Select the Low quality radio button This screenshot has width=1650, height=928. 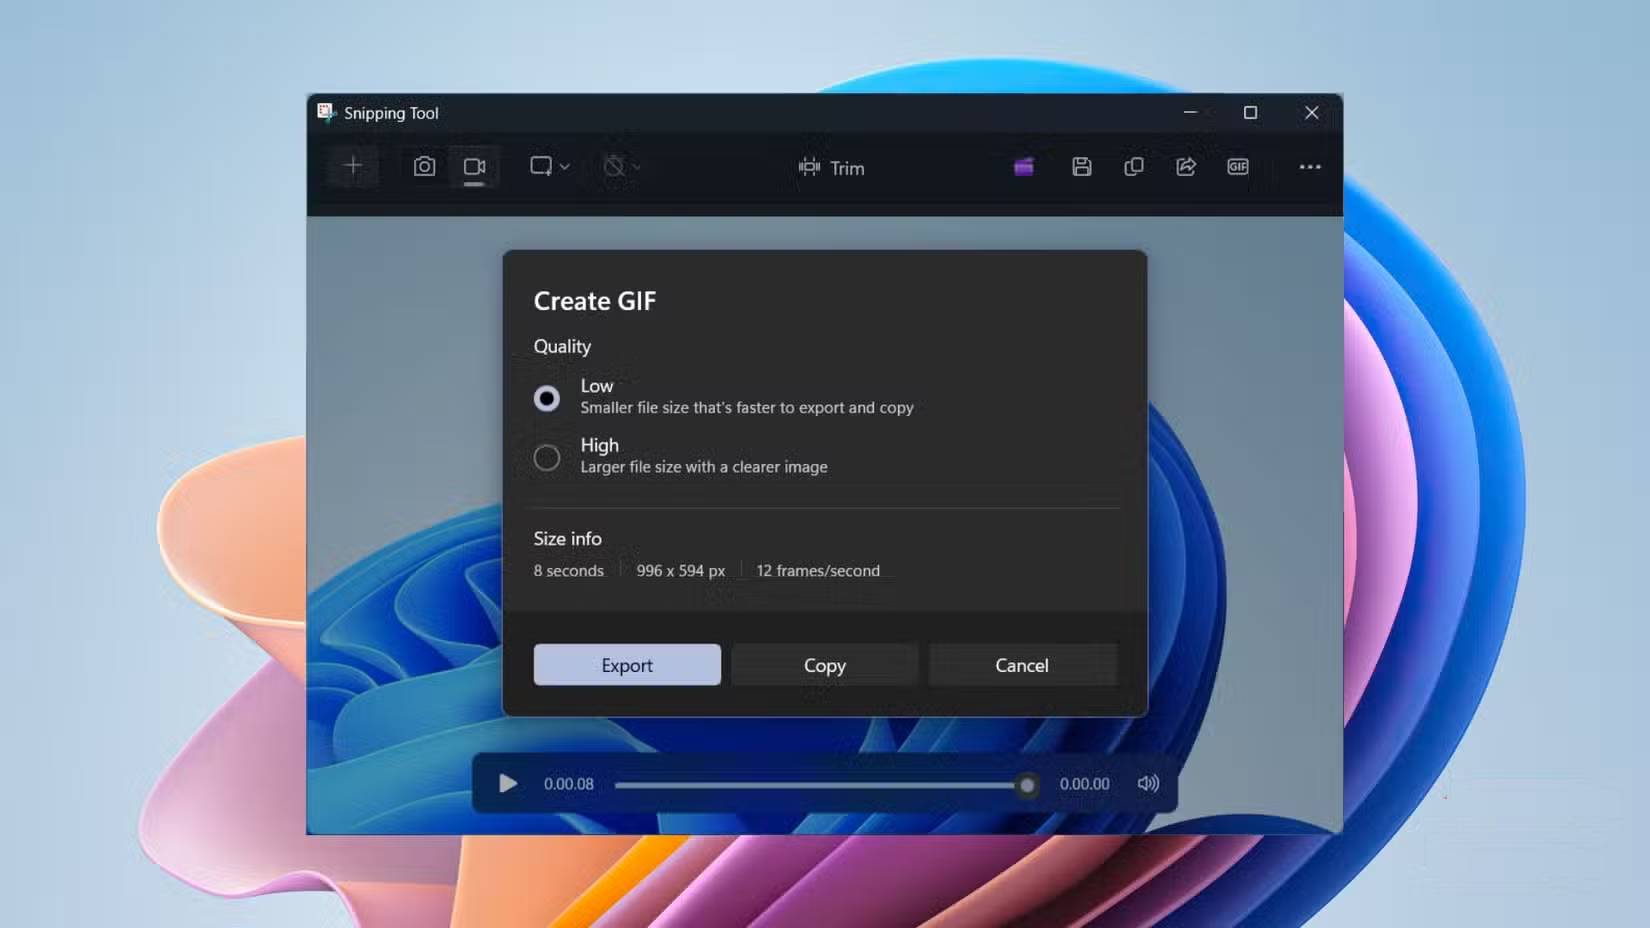pos(546,397)
